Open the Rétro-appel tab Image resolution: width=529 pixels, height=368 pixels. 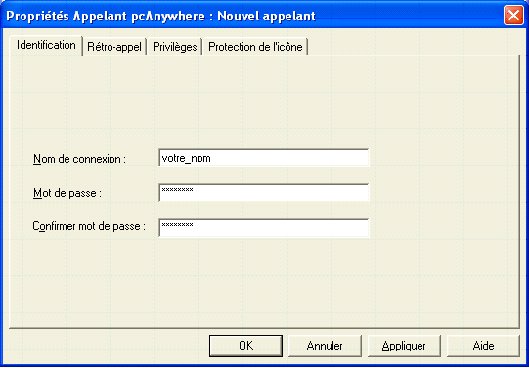pyautogui.click(x=114, y=47)
